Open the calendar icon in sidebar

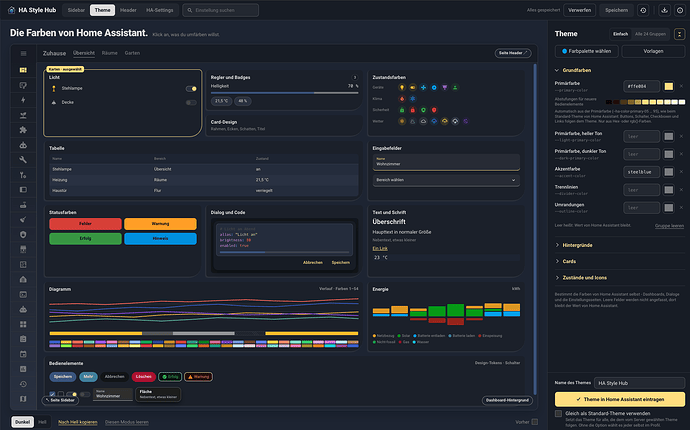coord(23,354)
